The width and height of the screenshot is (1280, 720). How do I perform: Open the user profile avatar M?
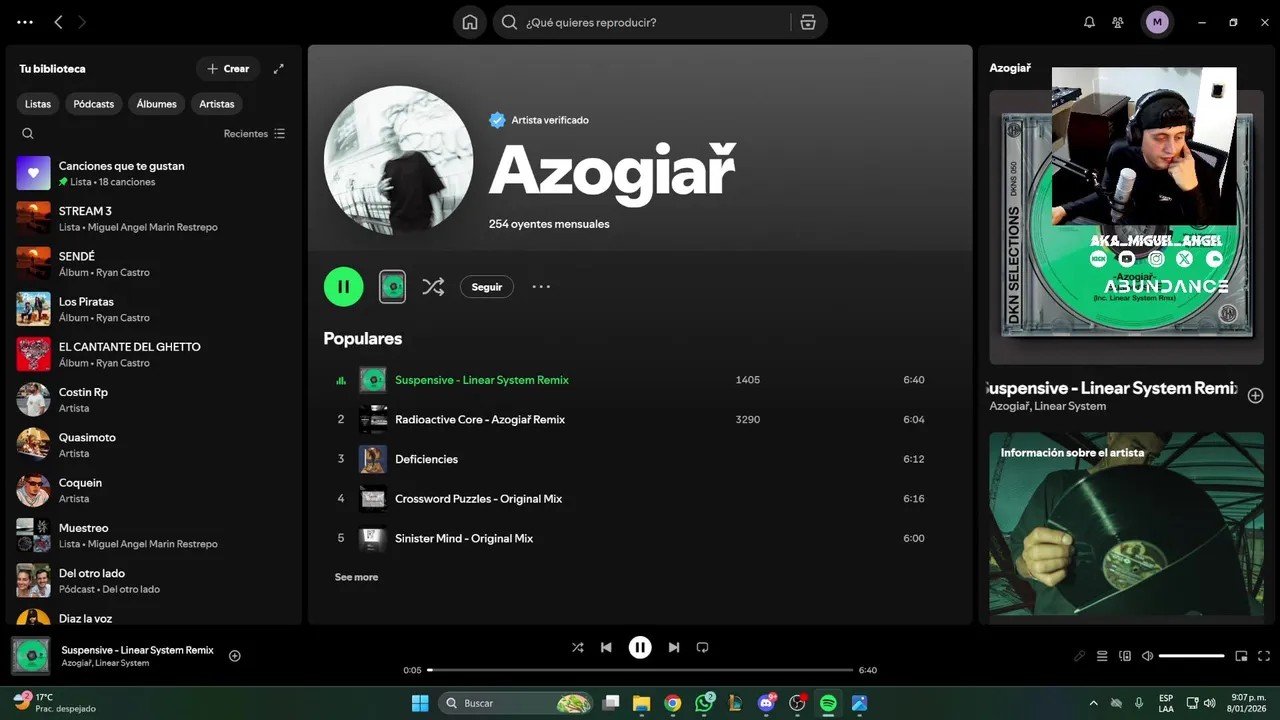1157,22
